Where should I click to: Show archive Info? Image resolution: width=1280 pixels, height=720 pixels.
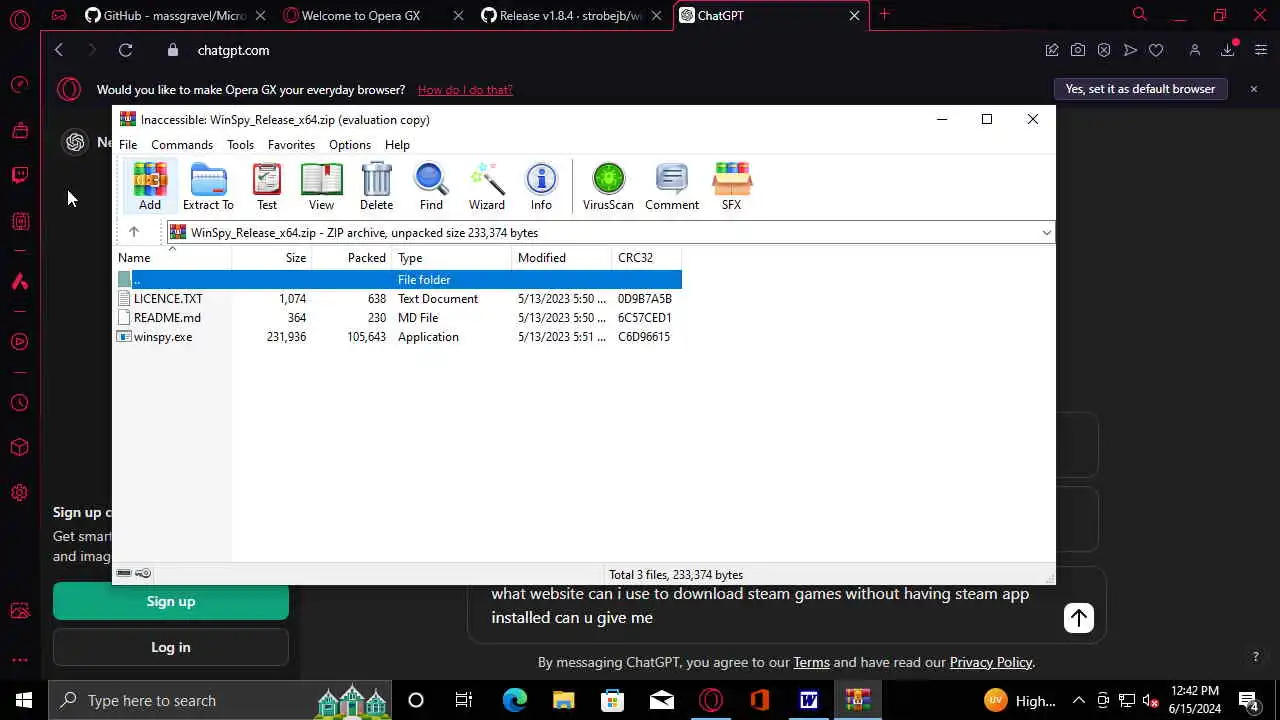[541, 186]
